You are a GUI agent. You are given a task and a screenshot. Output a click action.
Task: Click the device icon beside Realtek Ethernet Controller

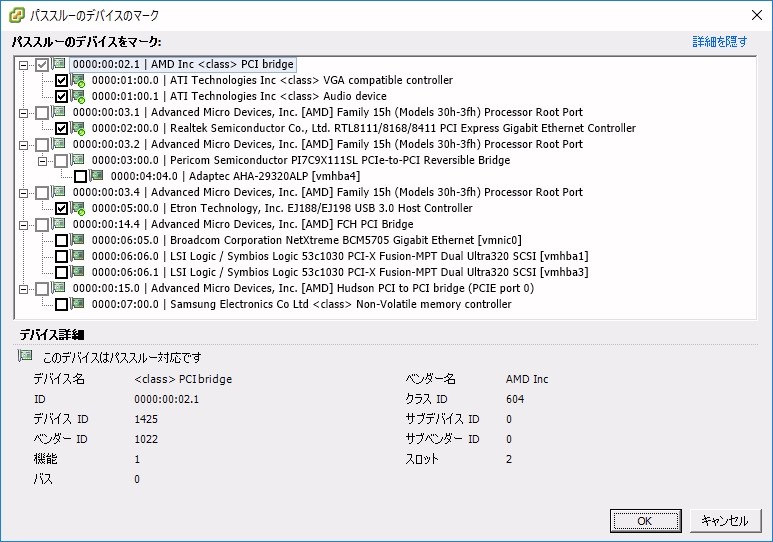(x=78, y=128)
